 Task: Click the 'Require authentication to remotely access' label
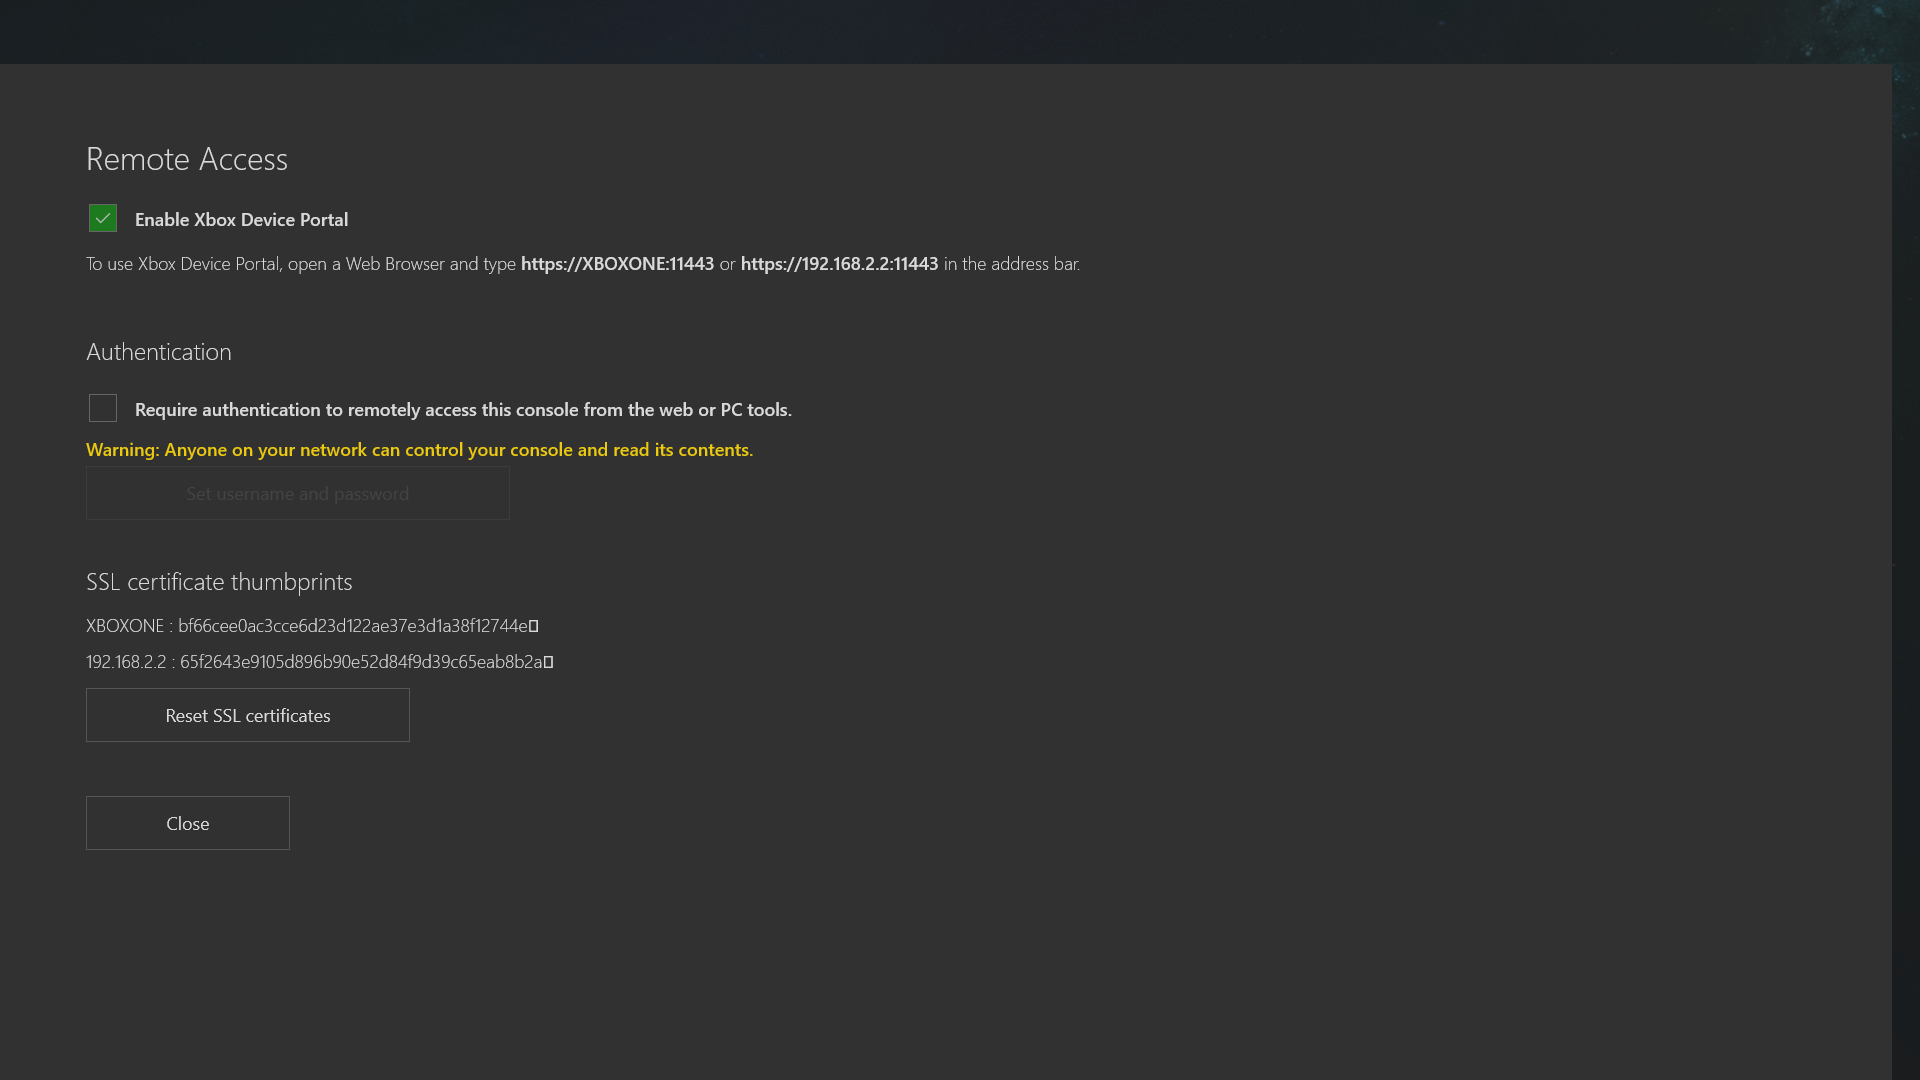pyautogui.click(x=463, y=410)
